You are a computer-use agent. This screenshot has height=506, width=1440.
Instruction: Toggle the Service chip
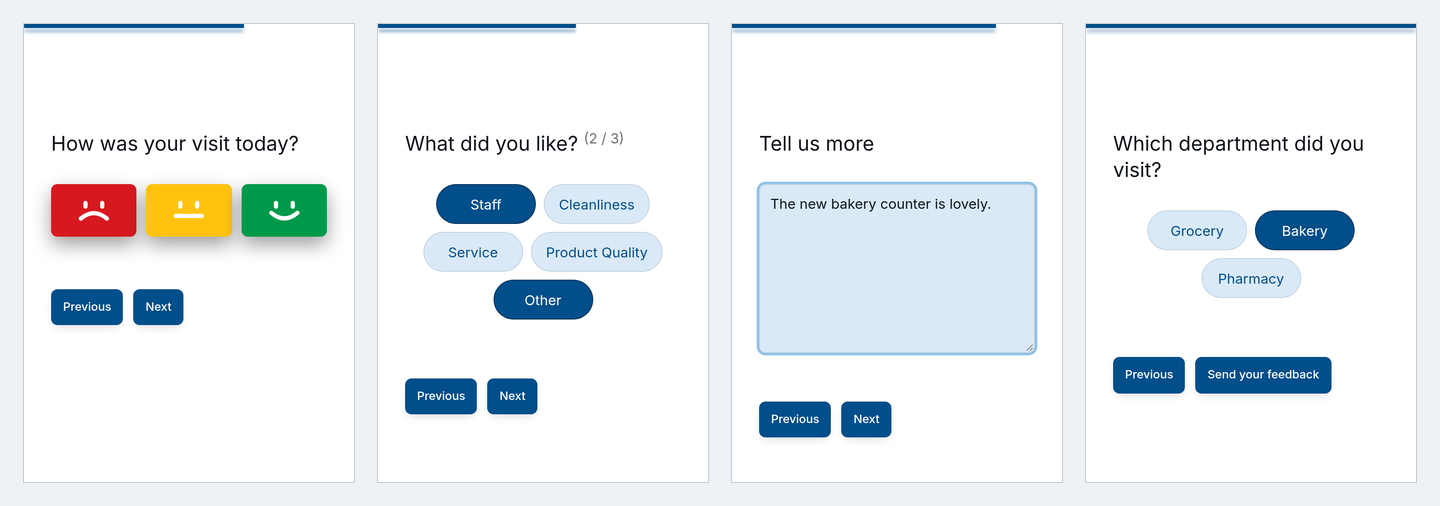[473, 252]
